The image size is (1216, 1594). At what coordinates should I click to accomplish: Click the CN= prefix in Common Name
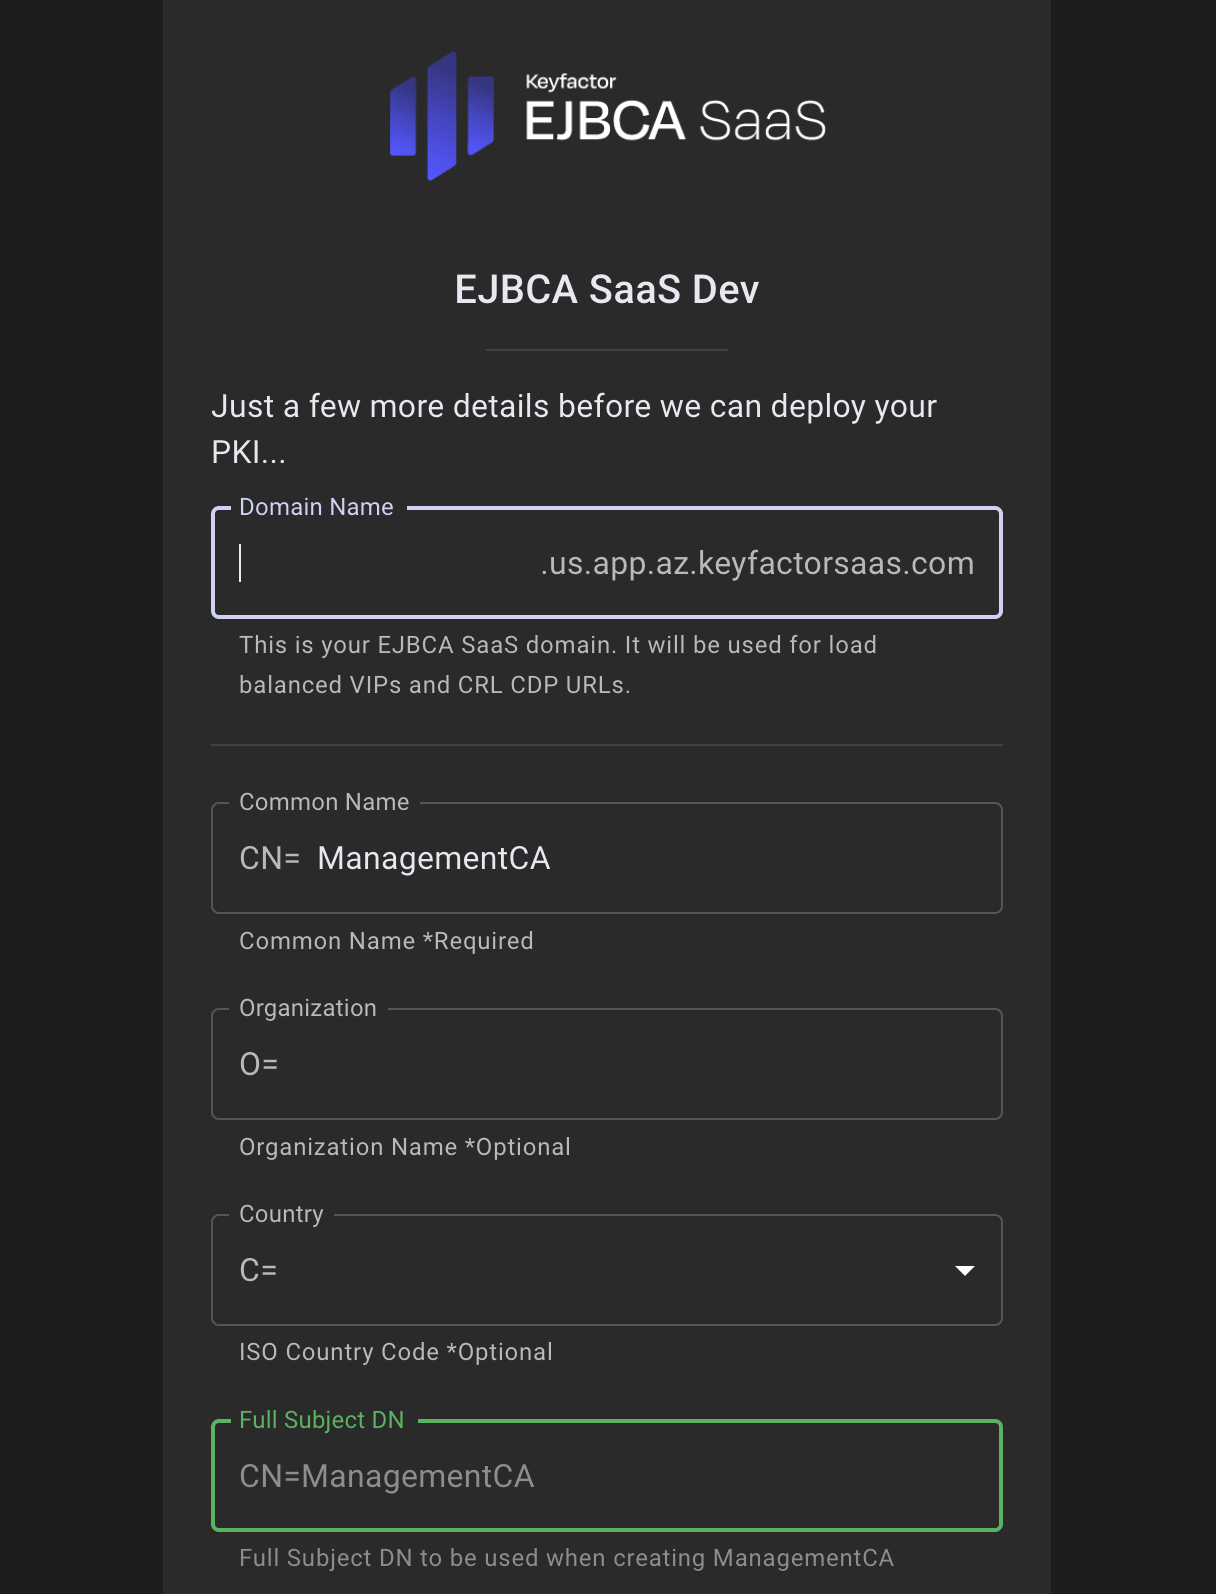coord(269,859)
